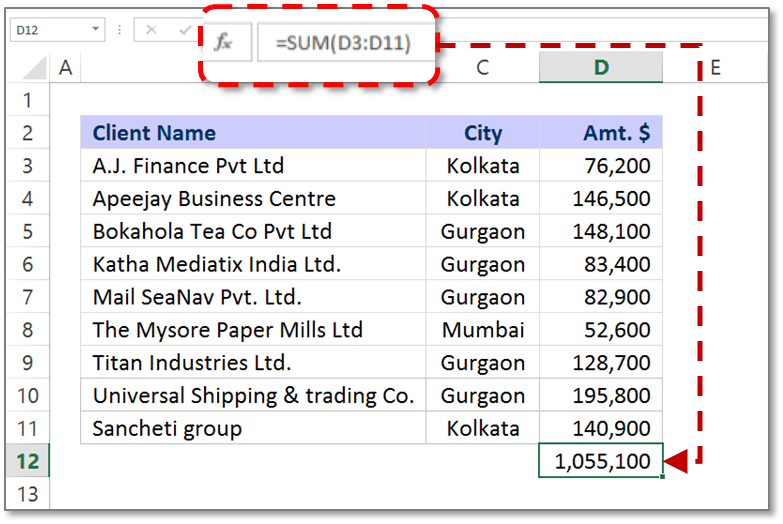Click amount cell 140,900
This screenshot has width=783, height=524.
tap(601, 428)
